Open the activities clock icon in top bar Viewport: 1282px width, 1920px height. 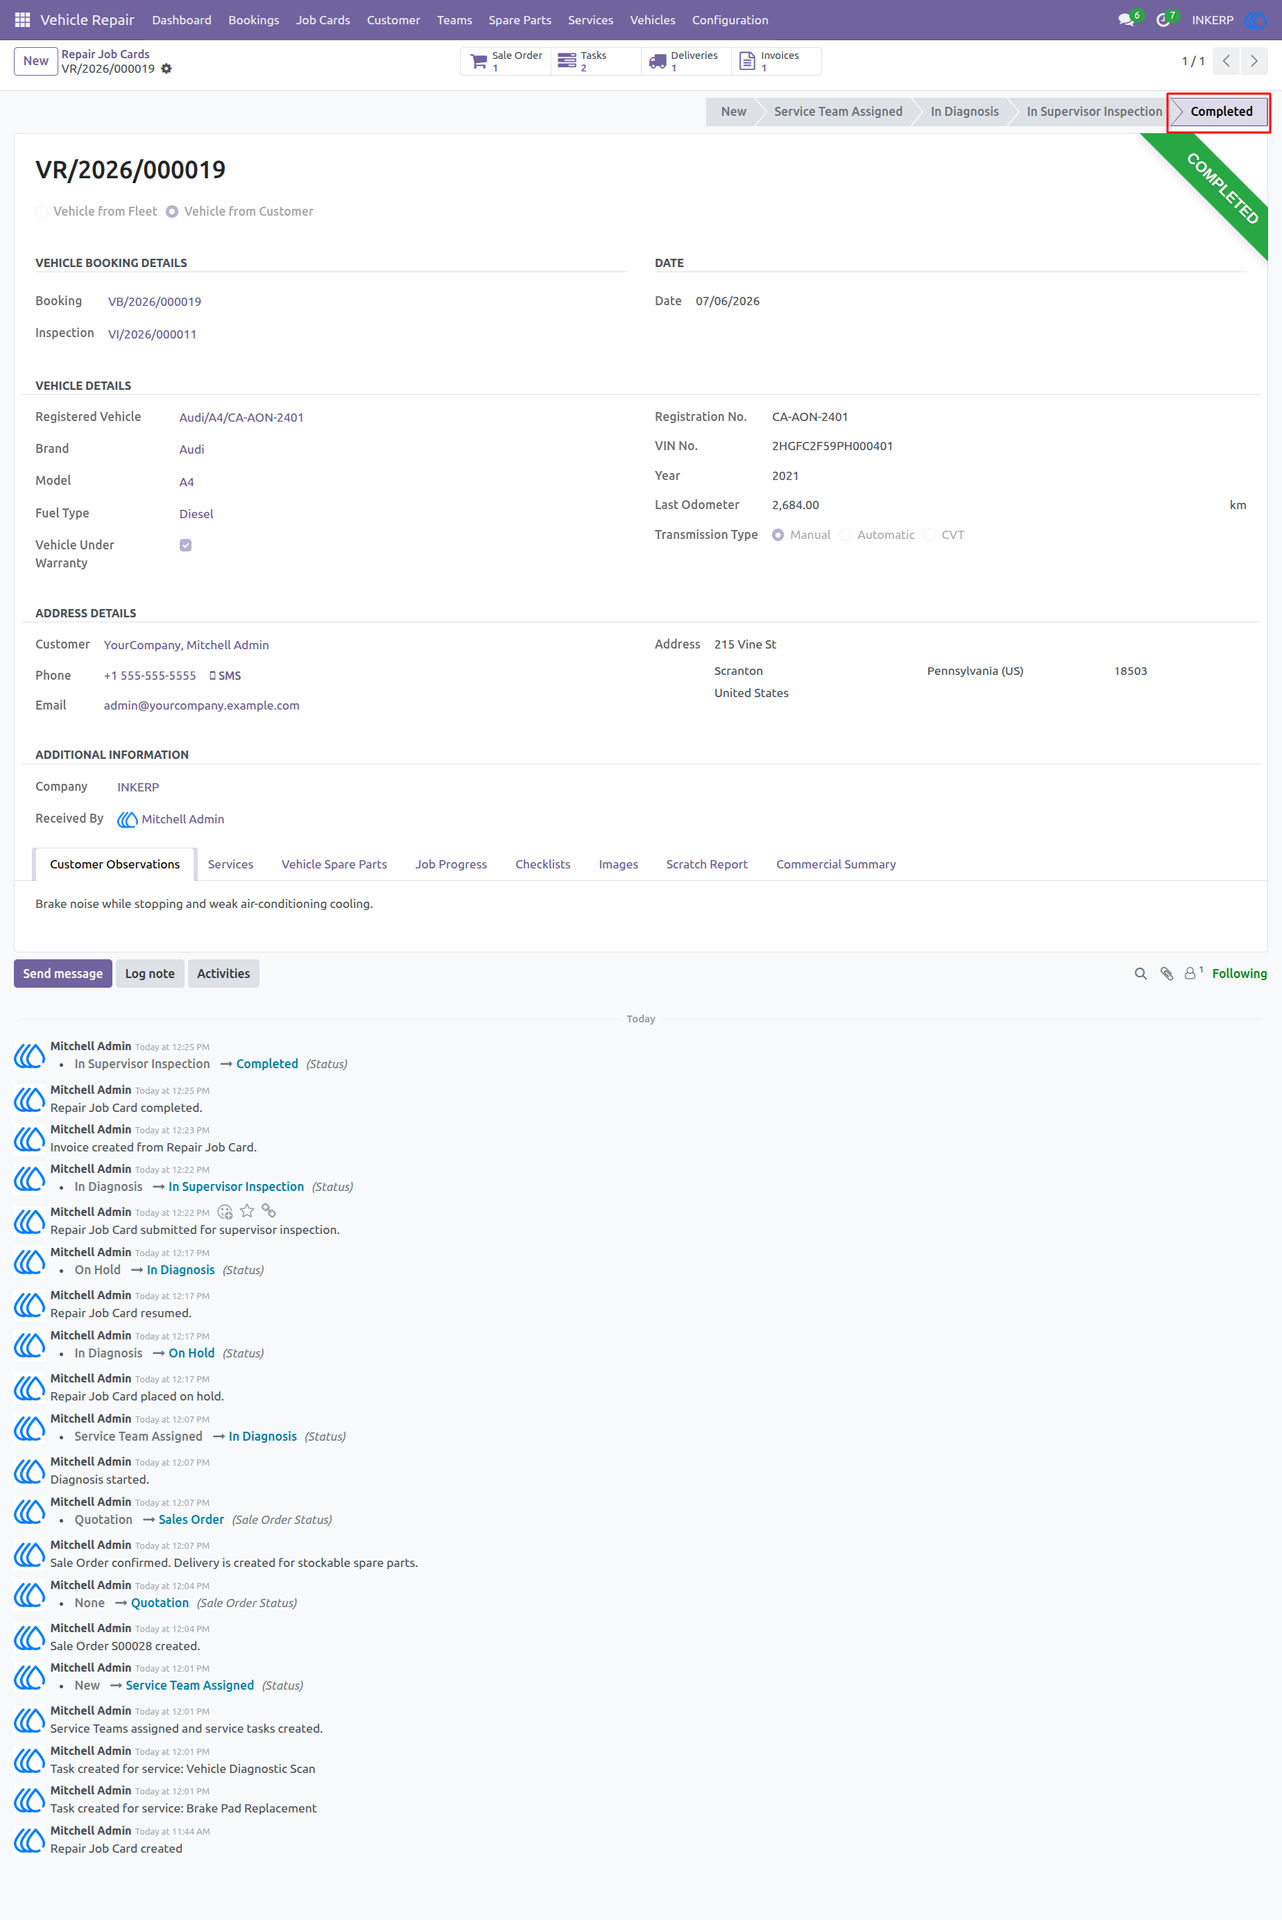(x=1164, y=20)
